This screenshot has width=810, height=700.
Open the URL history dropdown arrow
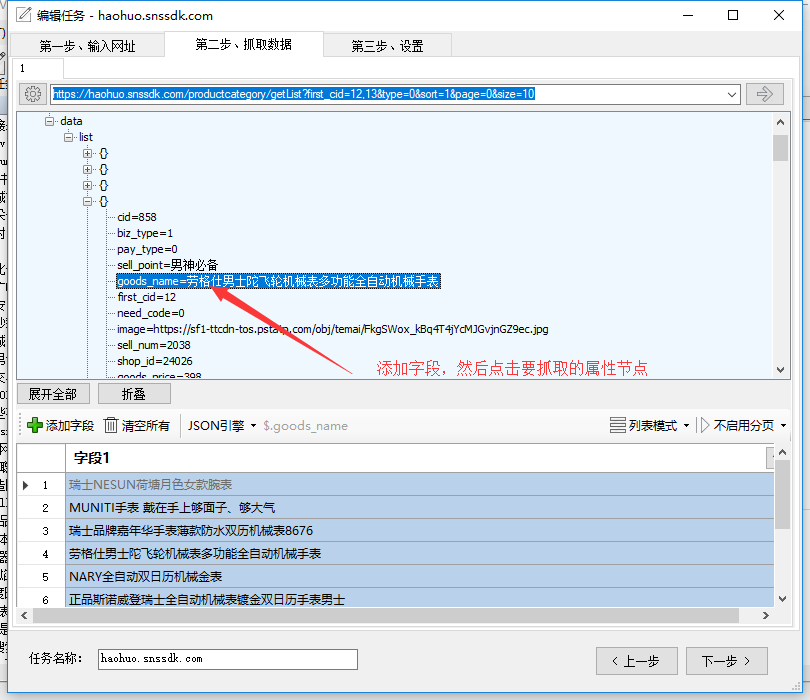732,93
